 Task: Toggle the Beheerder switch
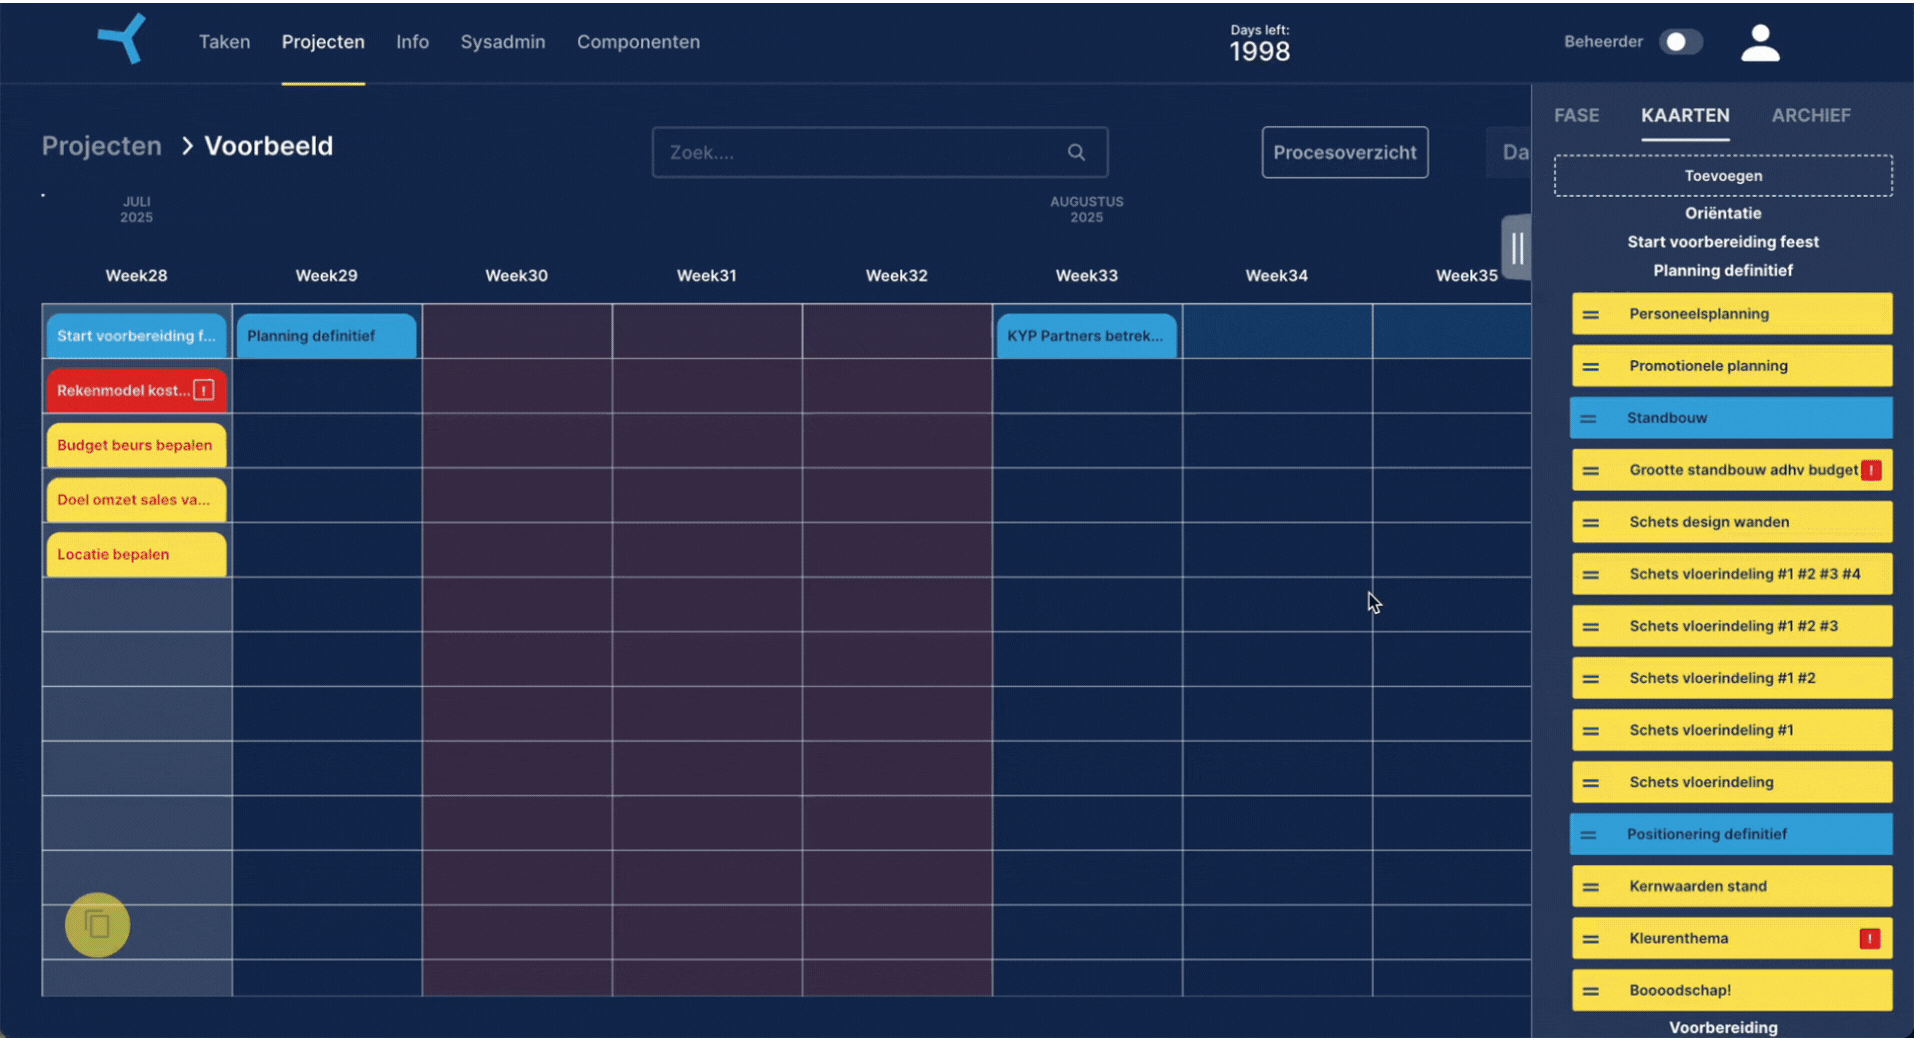1680,41
